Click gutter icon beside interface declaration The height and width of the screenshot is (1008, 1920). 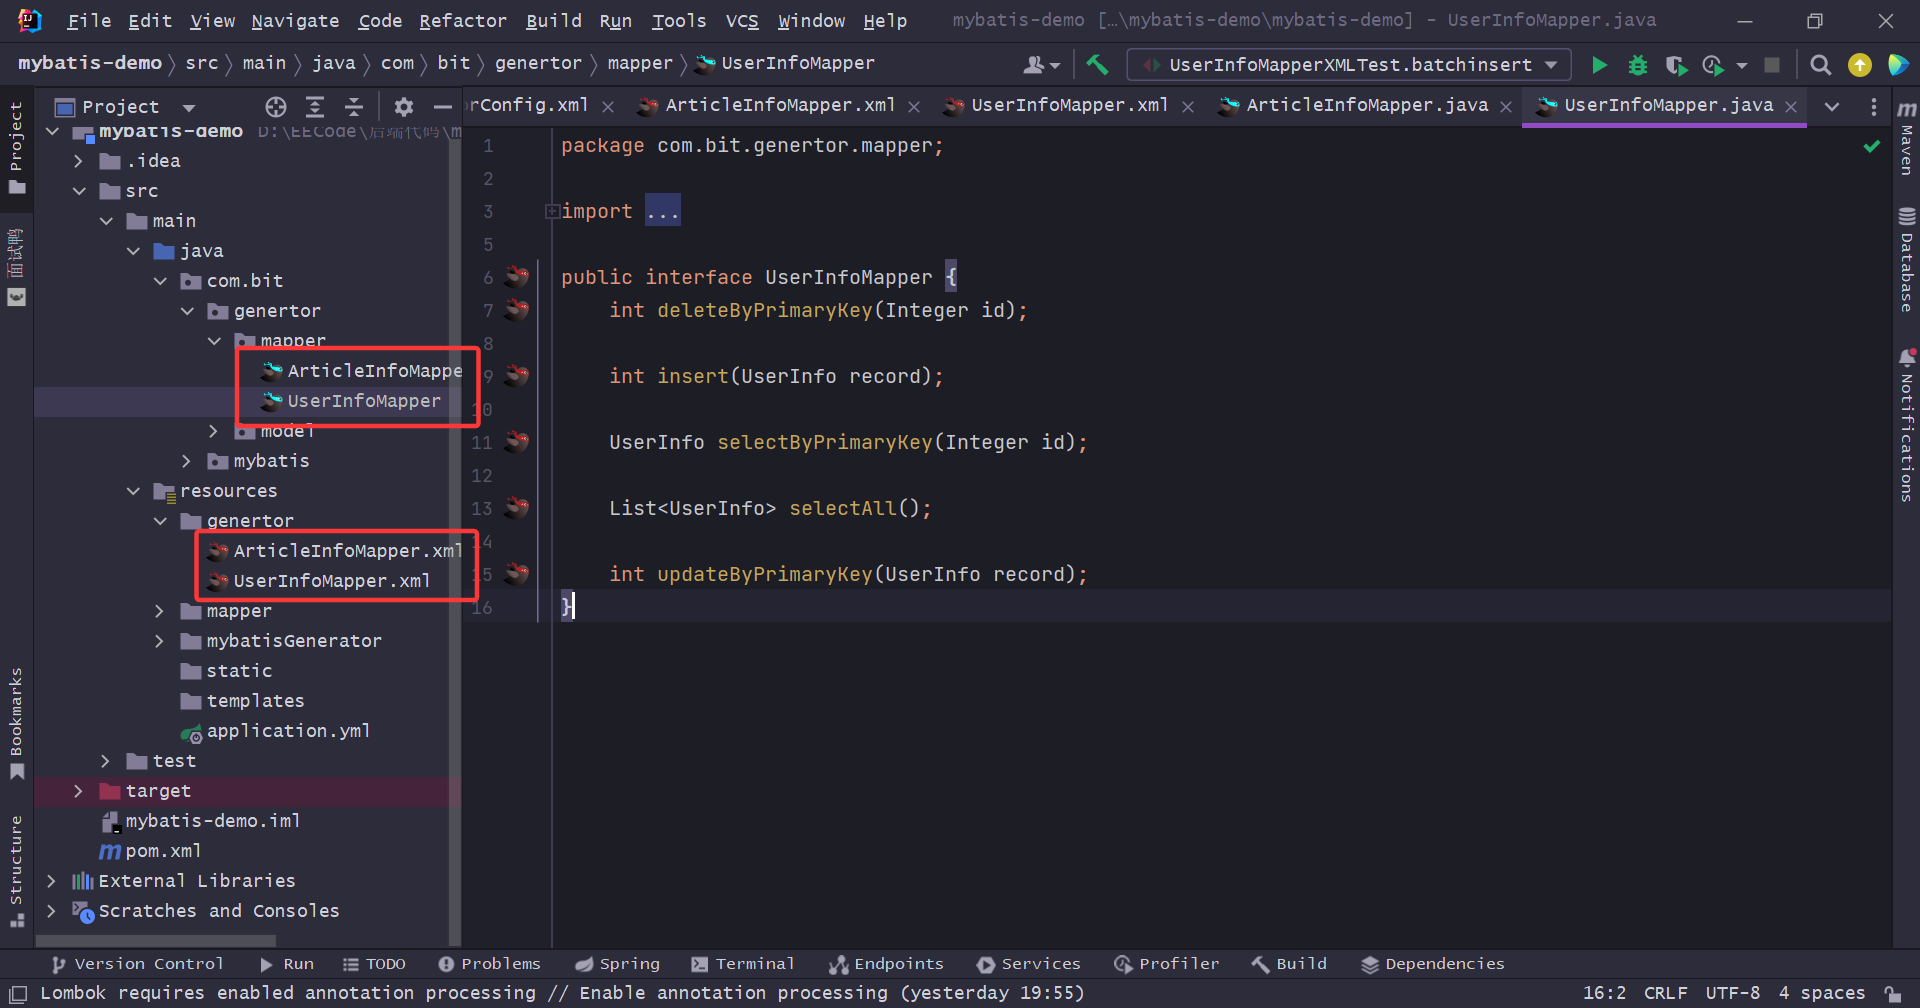pyautogui.click(x=517, y=277)
